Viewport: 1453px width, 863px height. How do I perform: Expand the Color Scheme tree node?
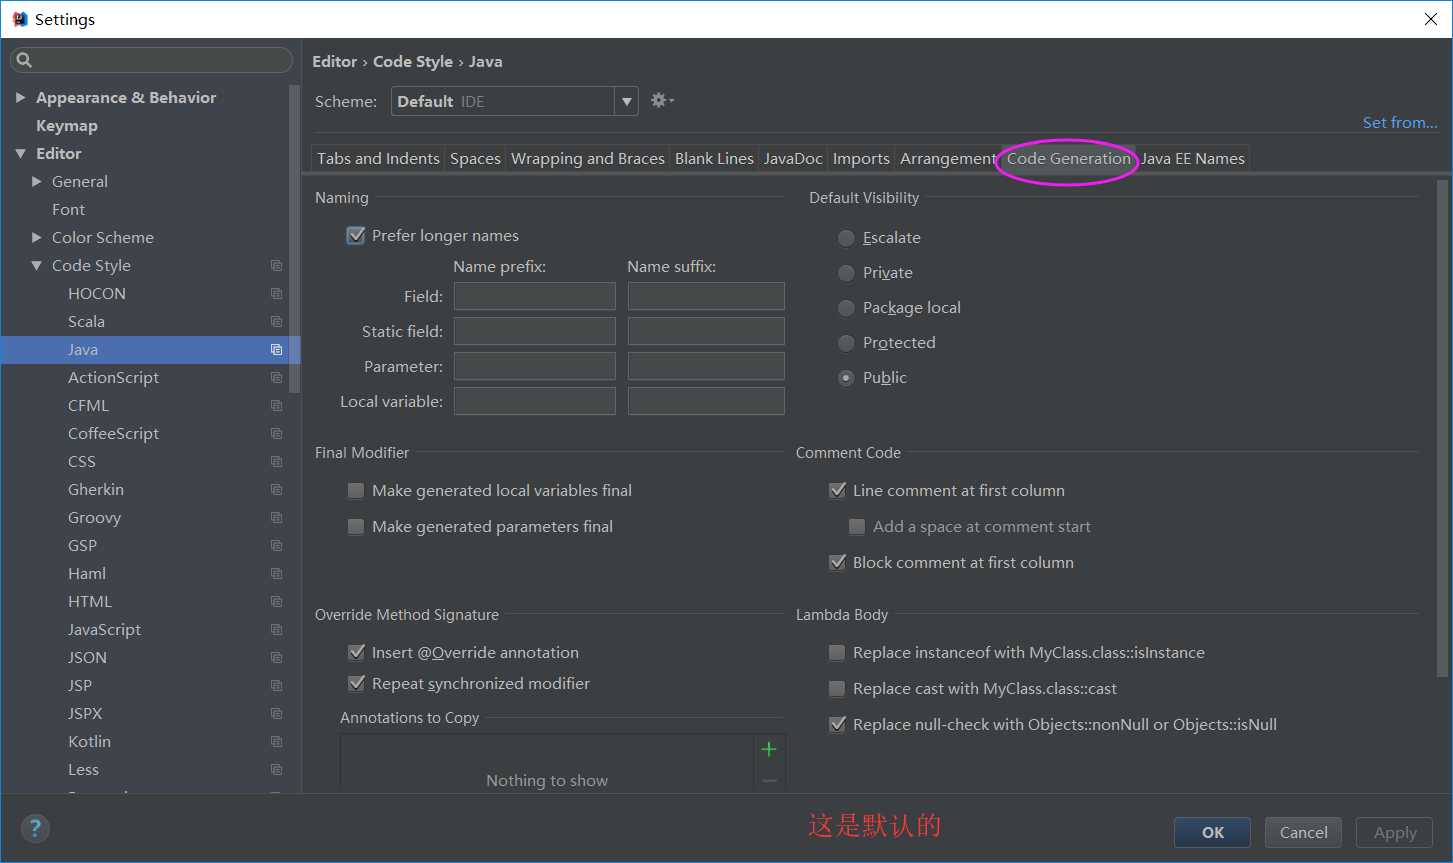(x=37, y=237)
